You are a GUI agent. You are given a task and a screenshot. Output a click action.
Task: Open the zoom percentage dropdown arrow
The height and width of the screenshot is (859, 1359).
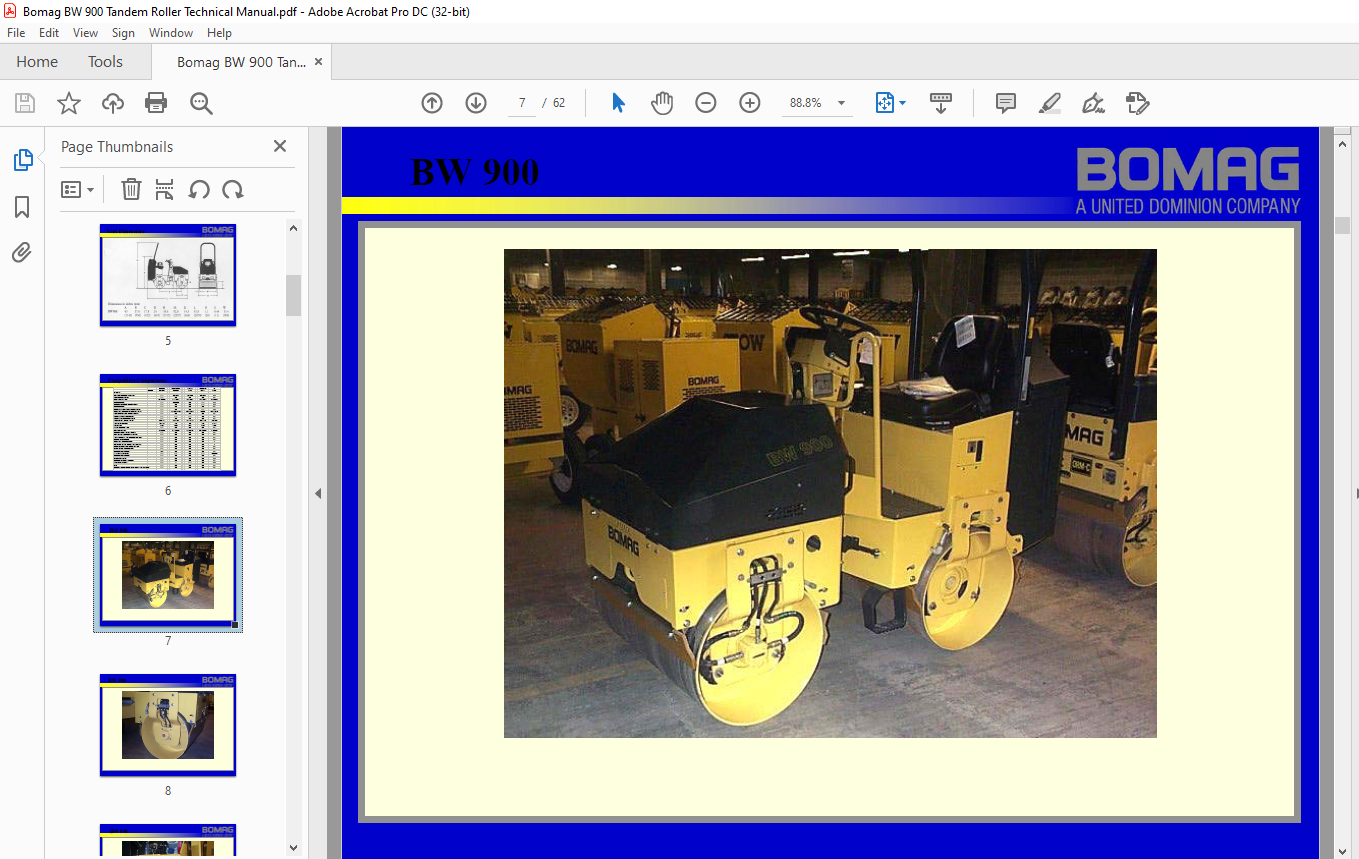coord(841,103)
